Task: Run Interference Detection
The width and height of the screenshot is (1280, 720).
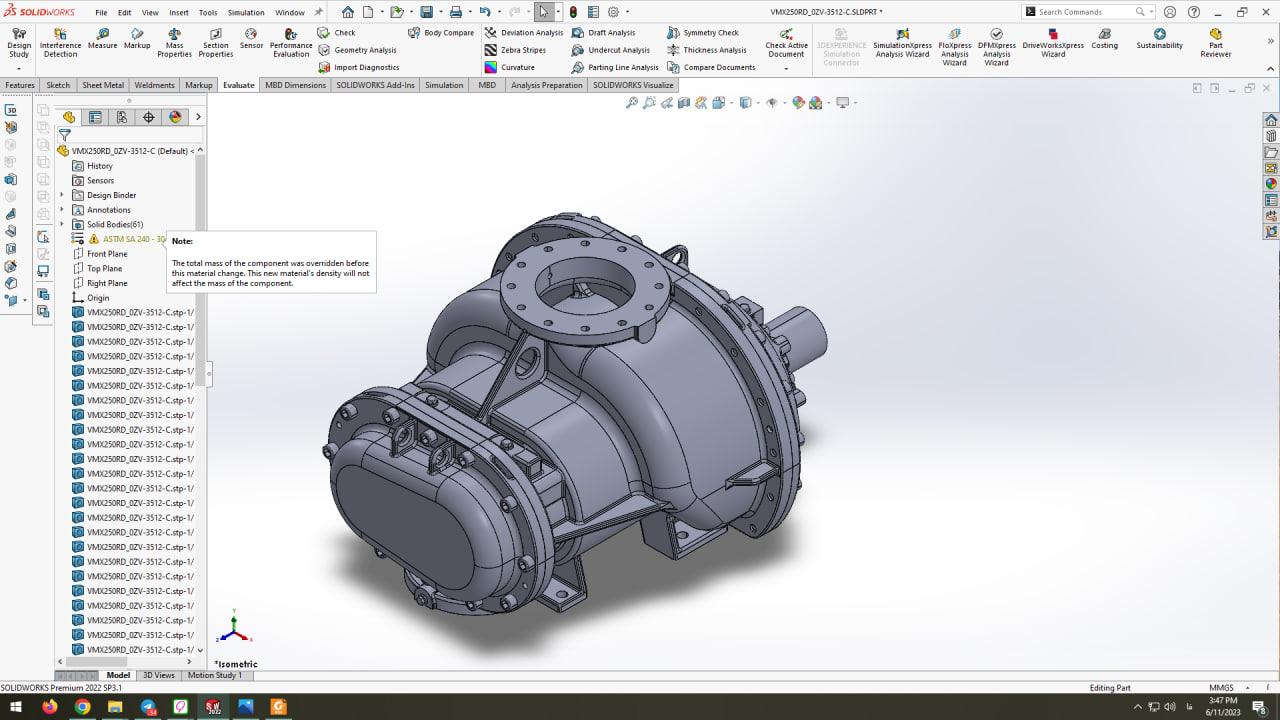Action: coord(60,43)
